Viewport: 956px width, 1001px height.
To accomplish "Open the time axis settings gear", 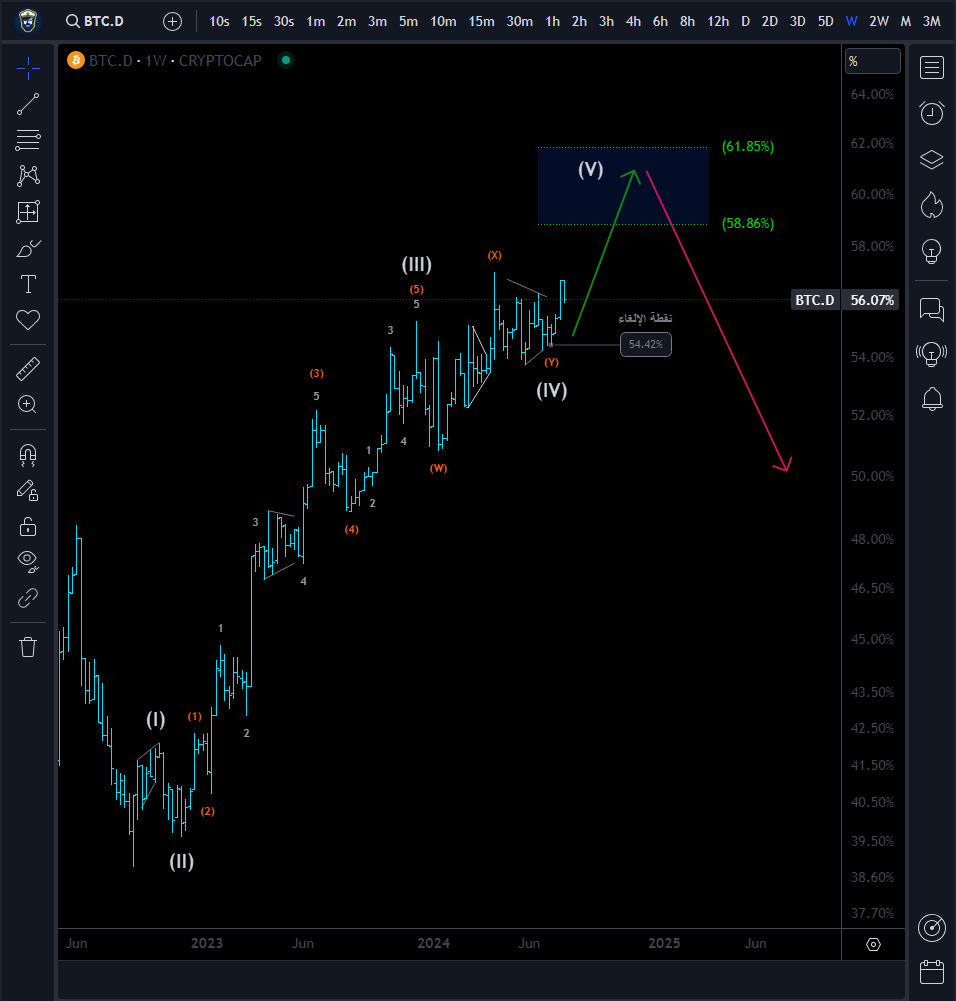I will tap(873, 944).
